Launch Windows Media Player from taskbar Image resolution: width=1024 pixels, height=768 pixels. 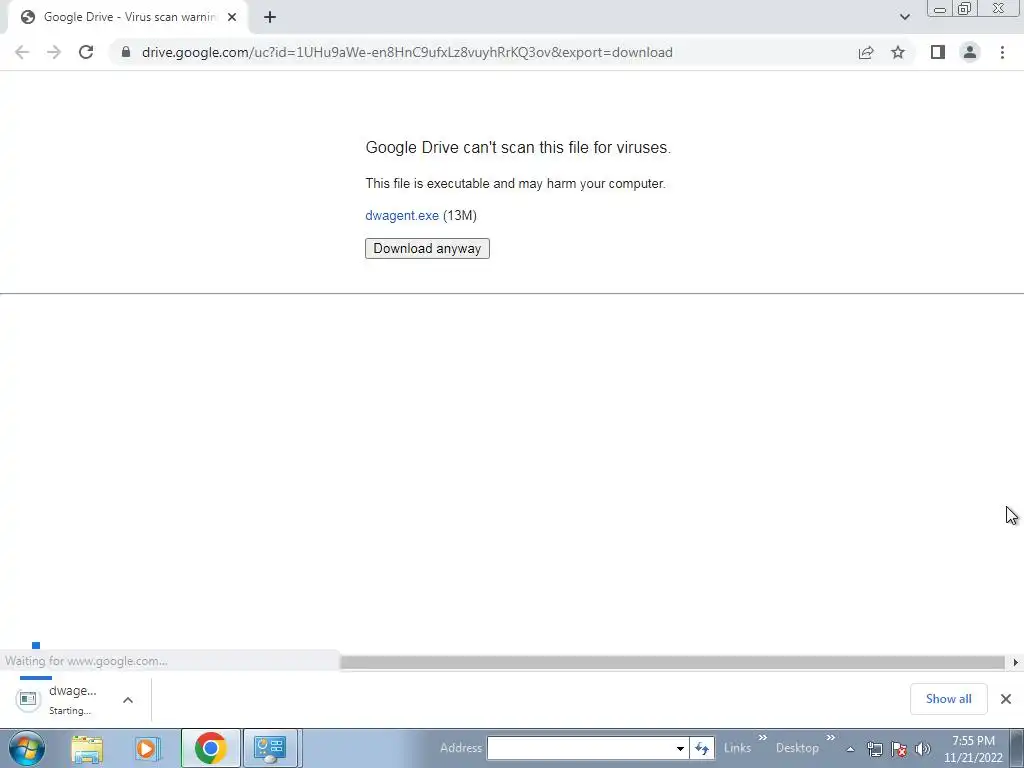point(148,748)
